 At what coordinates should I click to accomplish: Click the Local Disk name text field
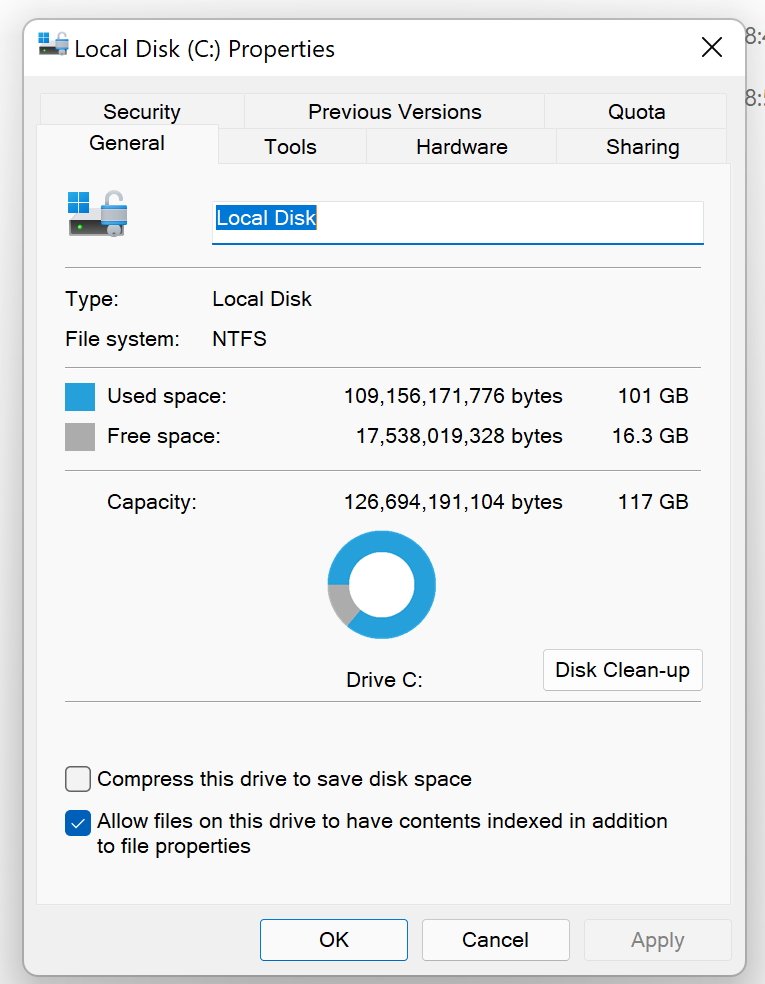457,222
